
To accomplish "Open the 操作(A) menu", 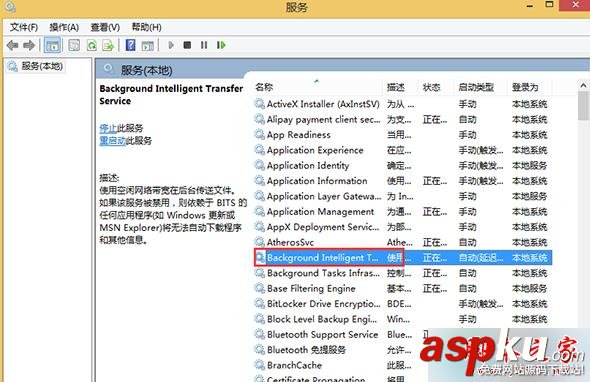I will pos(64,27).
